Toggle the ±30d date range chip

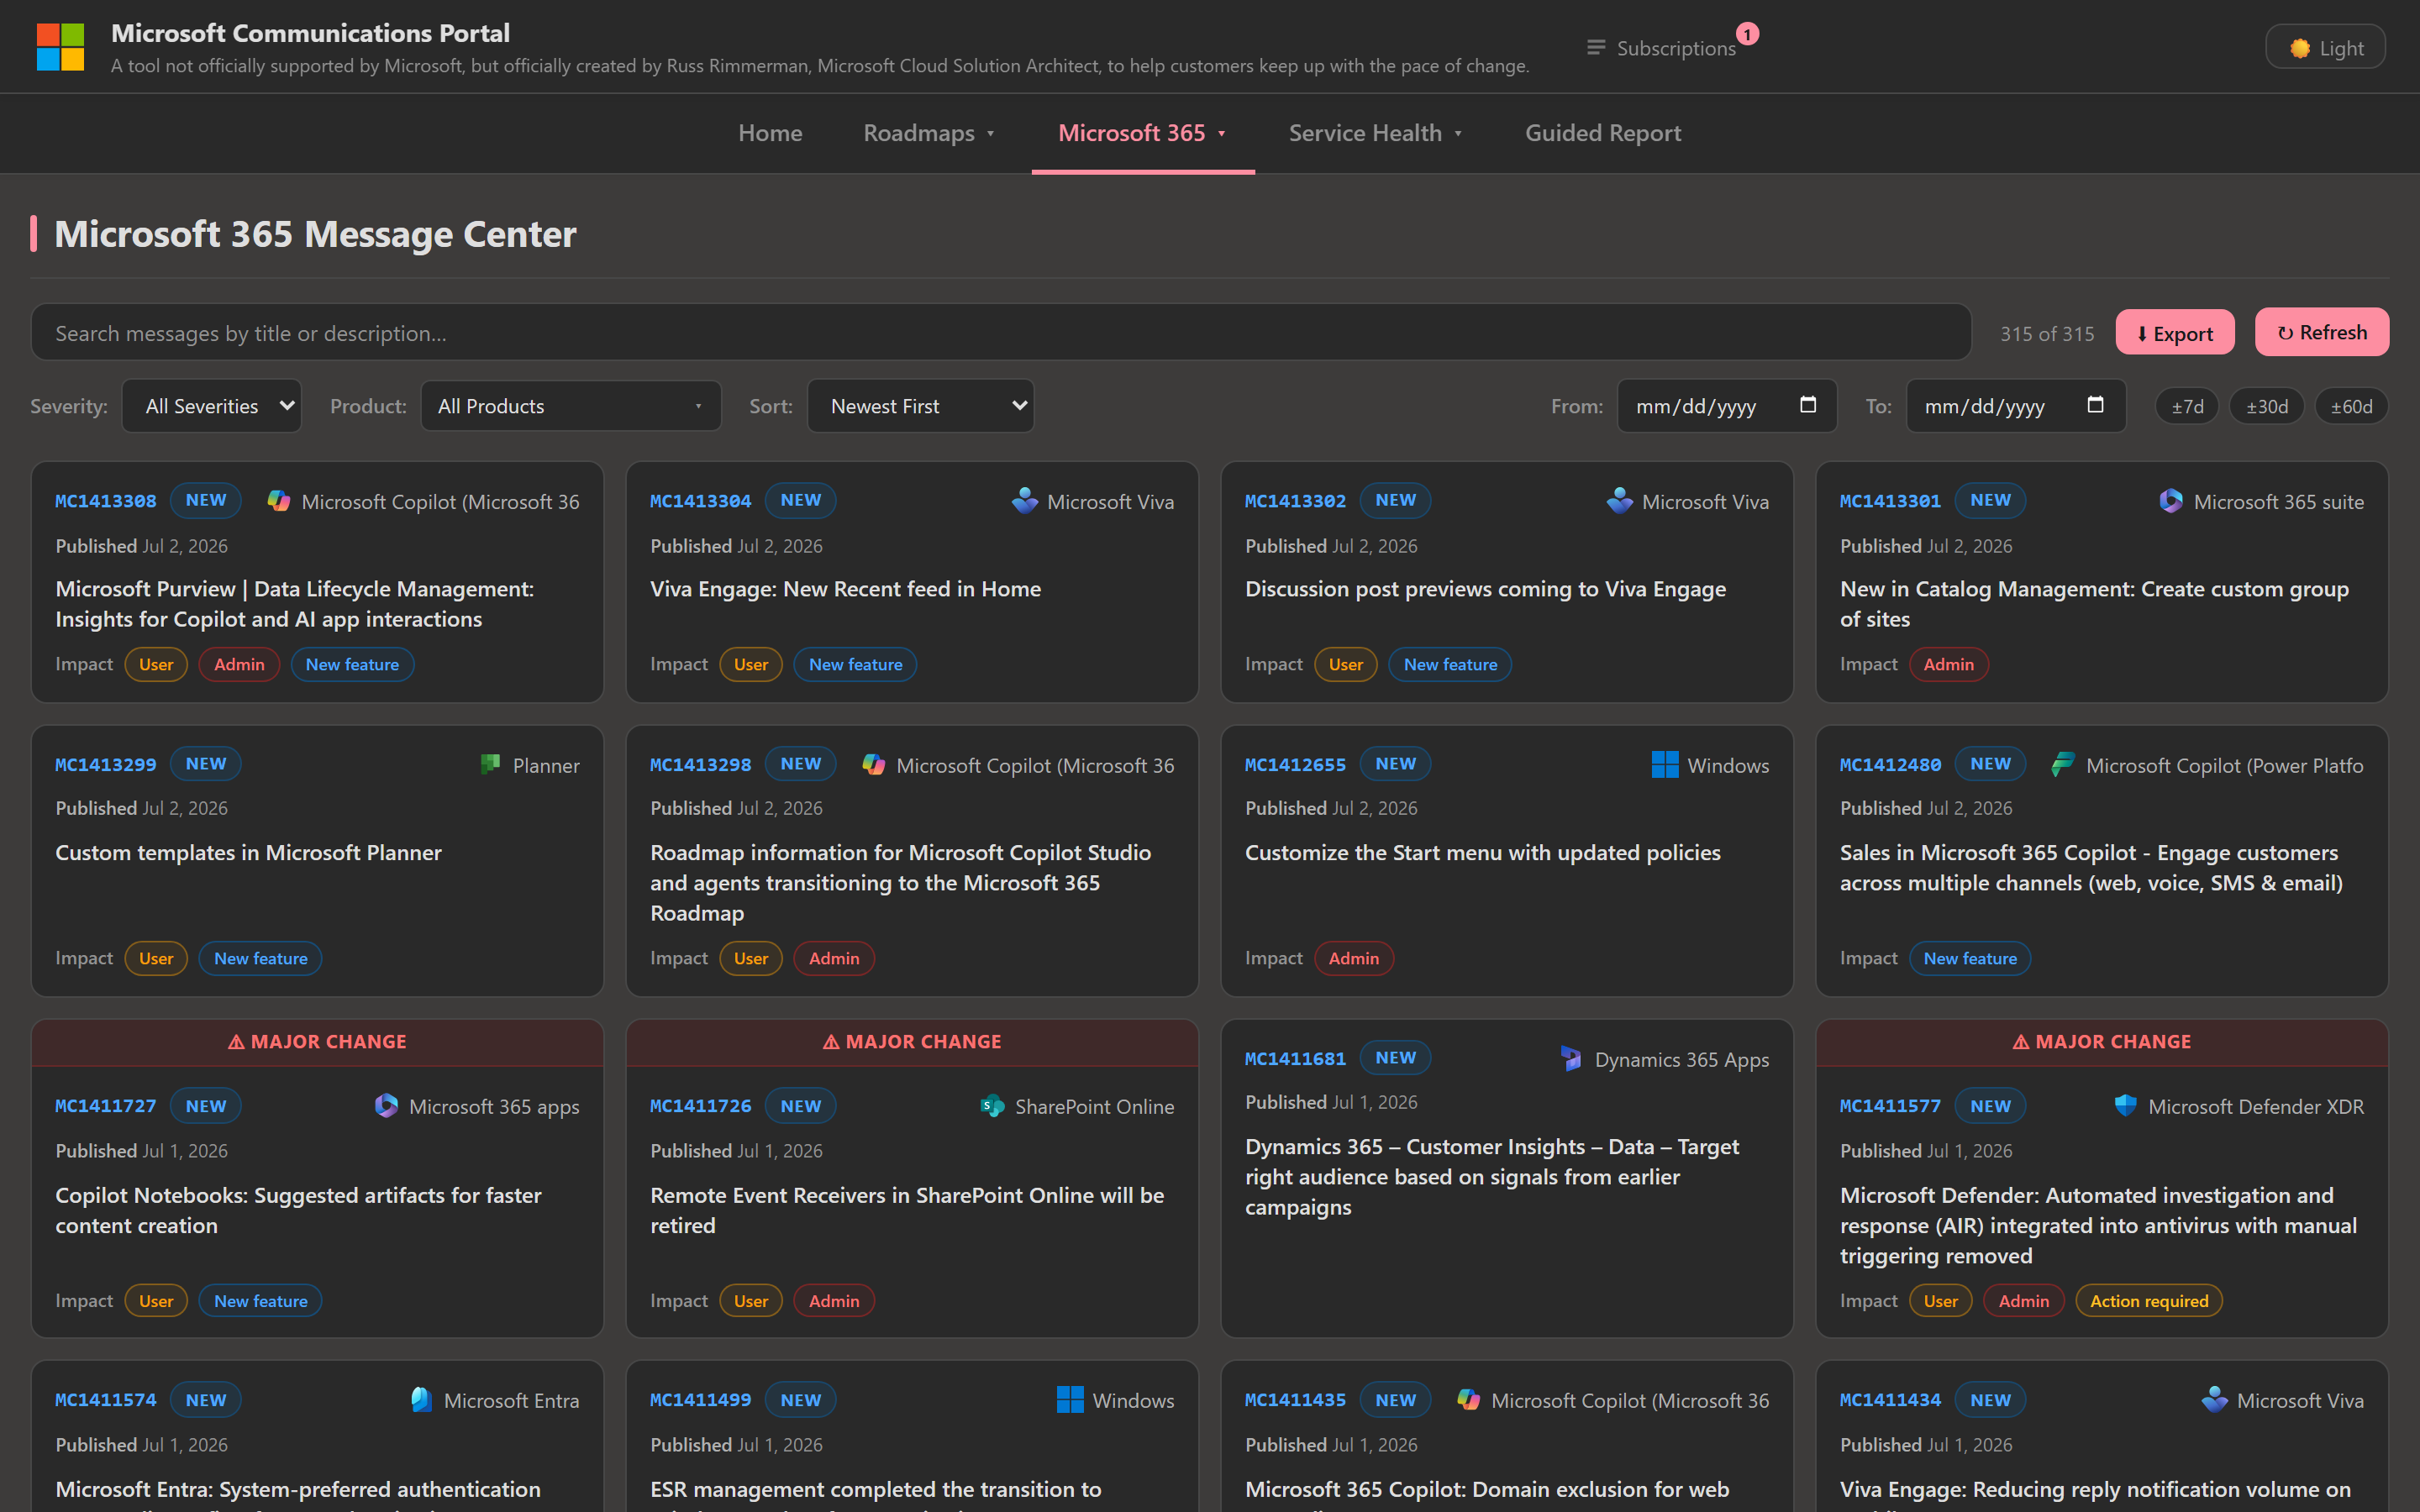click(x=2267, y=407)
